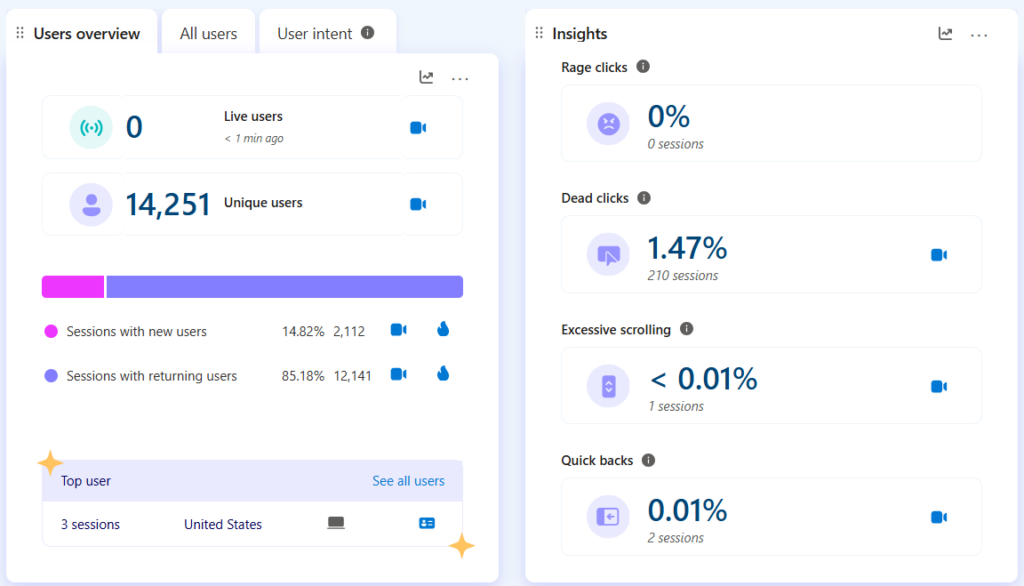View recordings of sessions with new users

coord(398,330)
